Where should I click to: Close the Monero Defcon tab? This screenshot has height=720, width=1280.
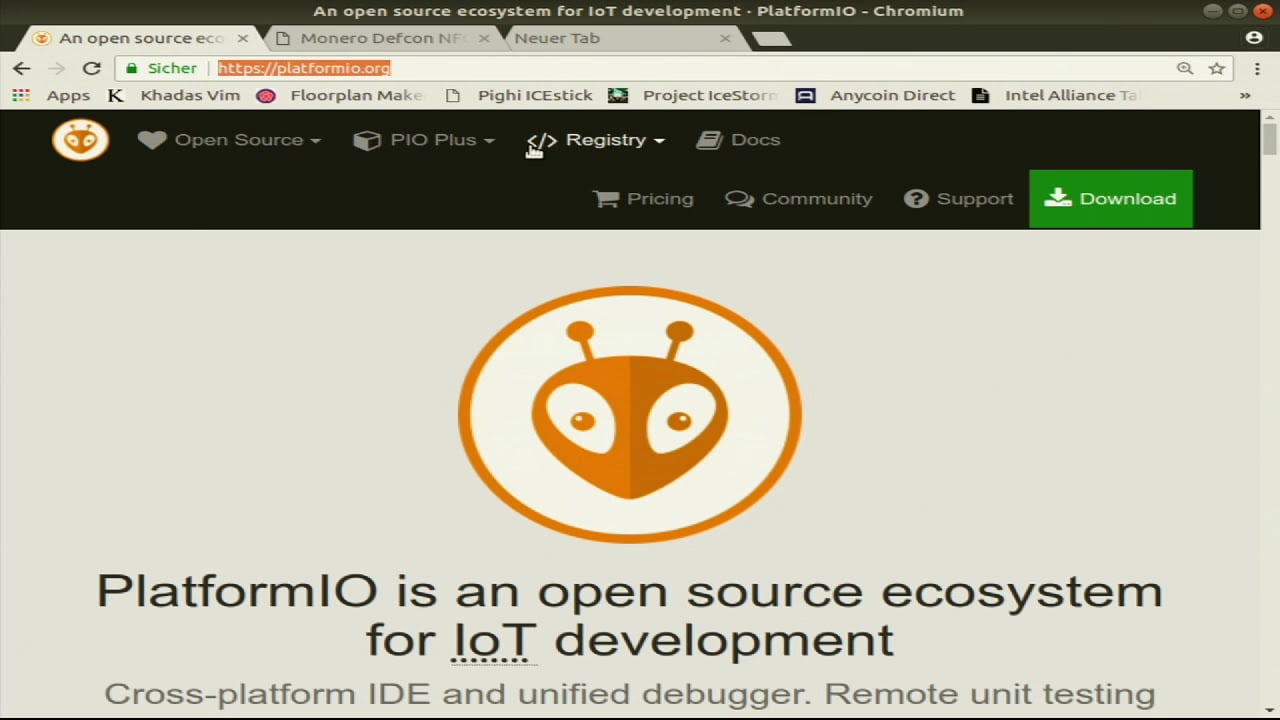click(x=484, y=38)
